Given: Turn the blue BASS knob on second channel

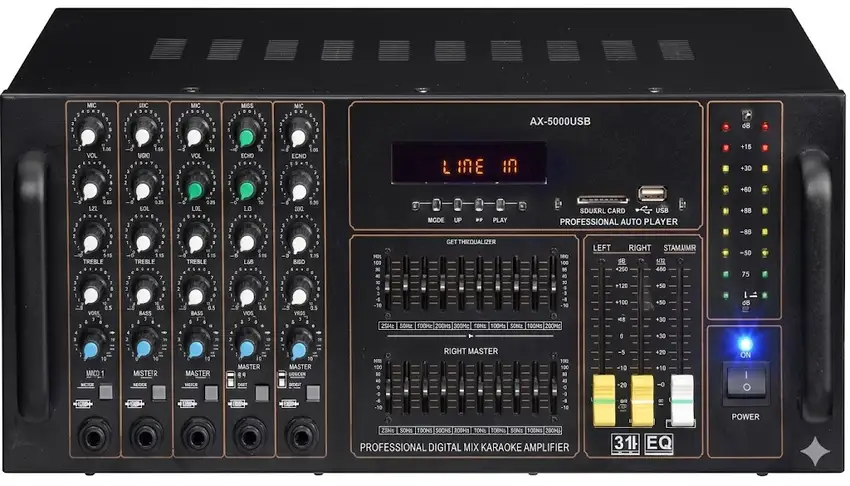Looking at the screenshot, I should pos(143,345).
